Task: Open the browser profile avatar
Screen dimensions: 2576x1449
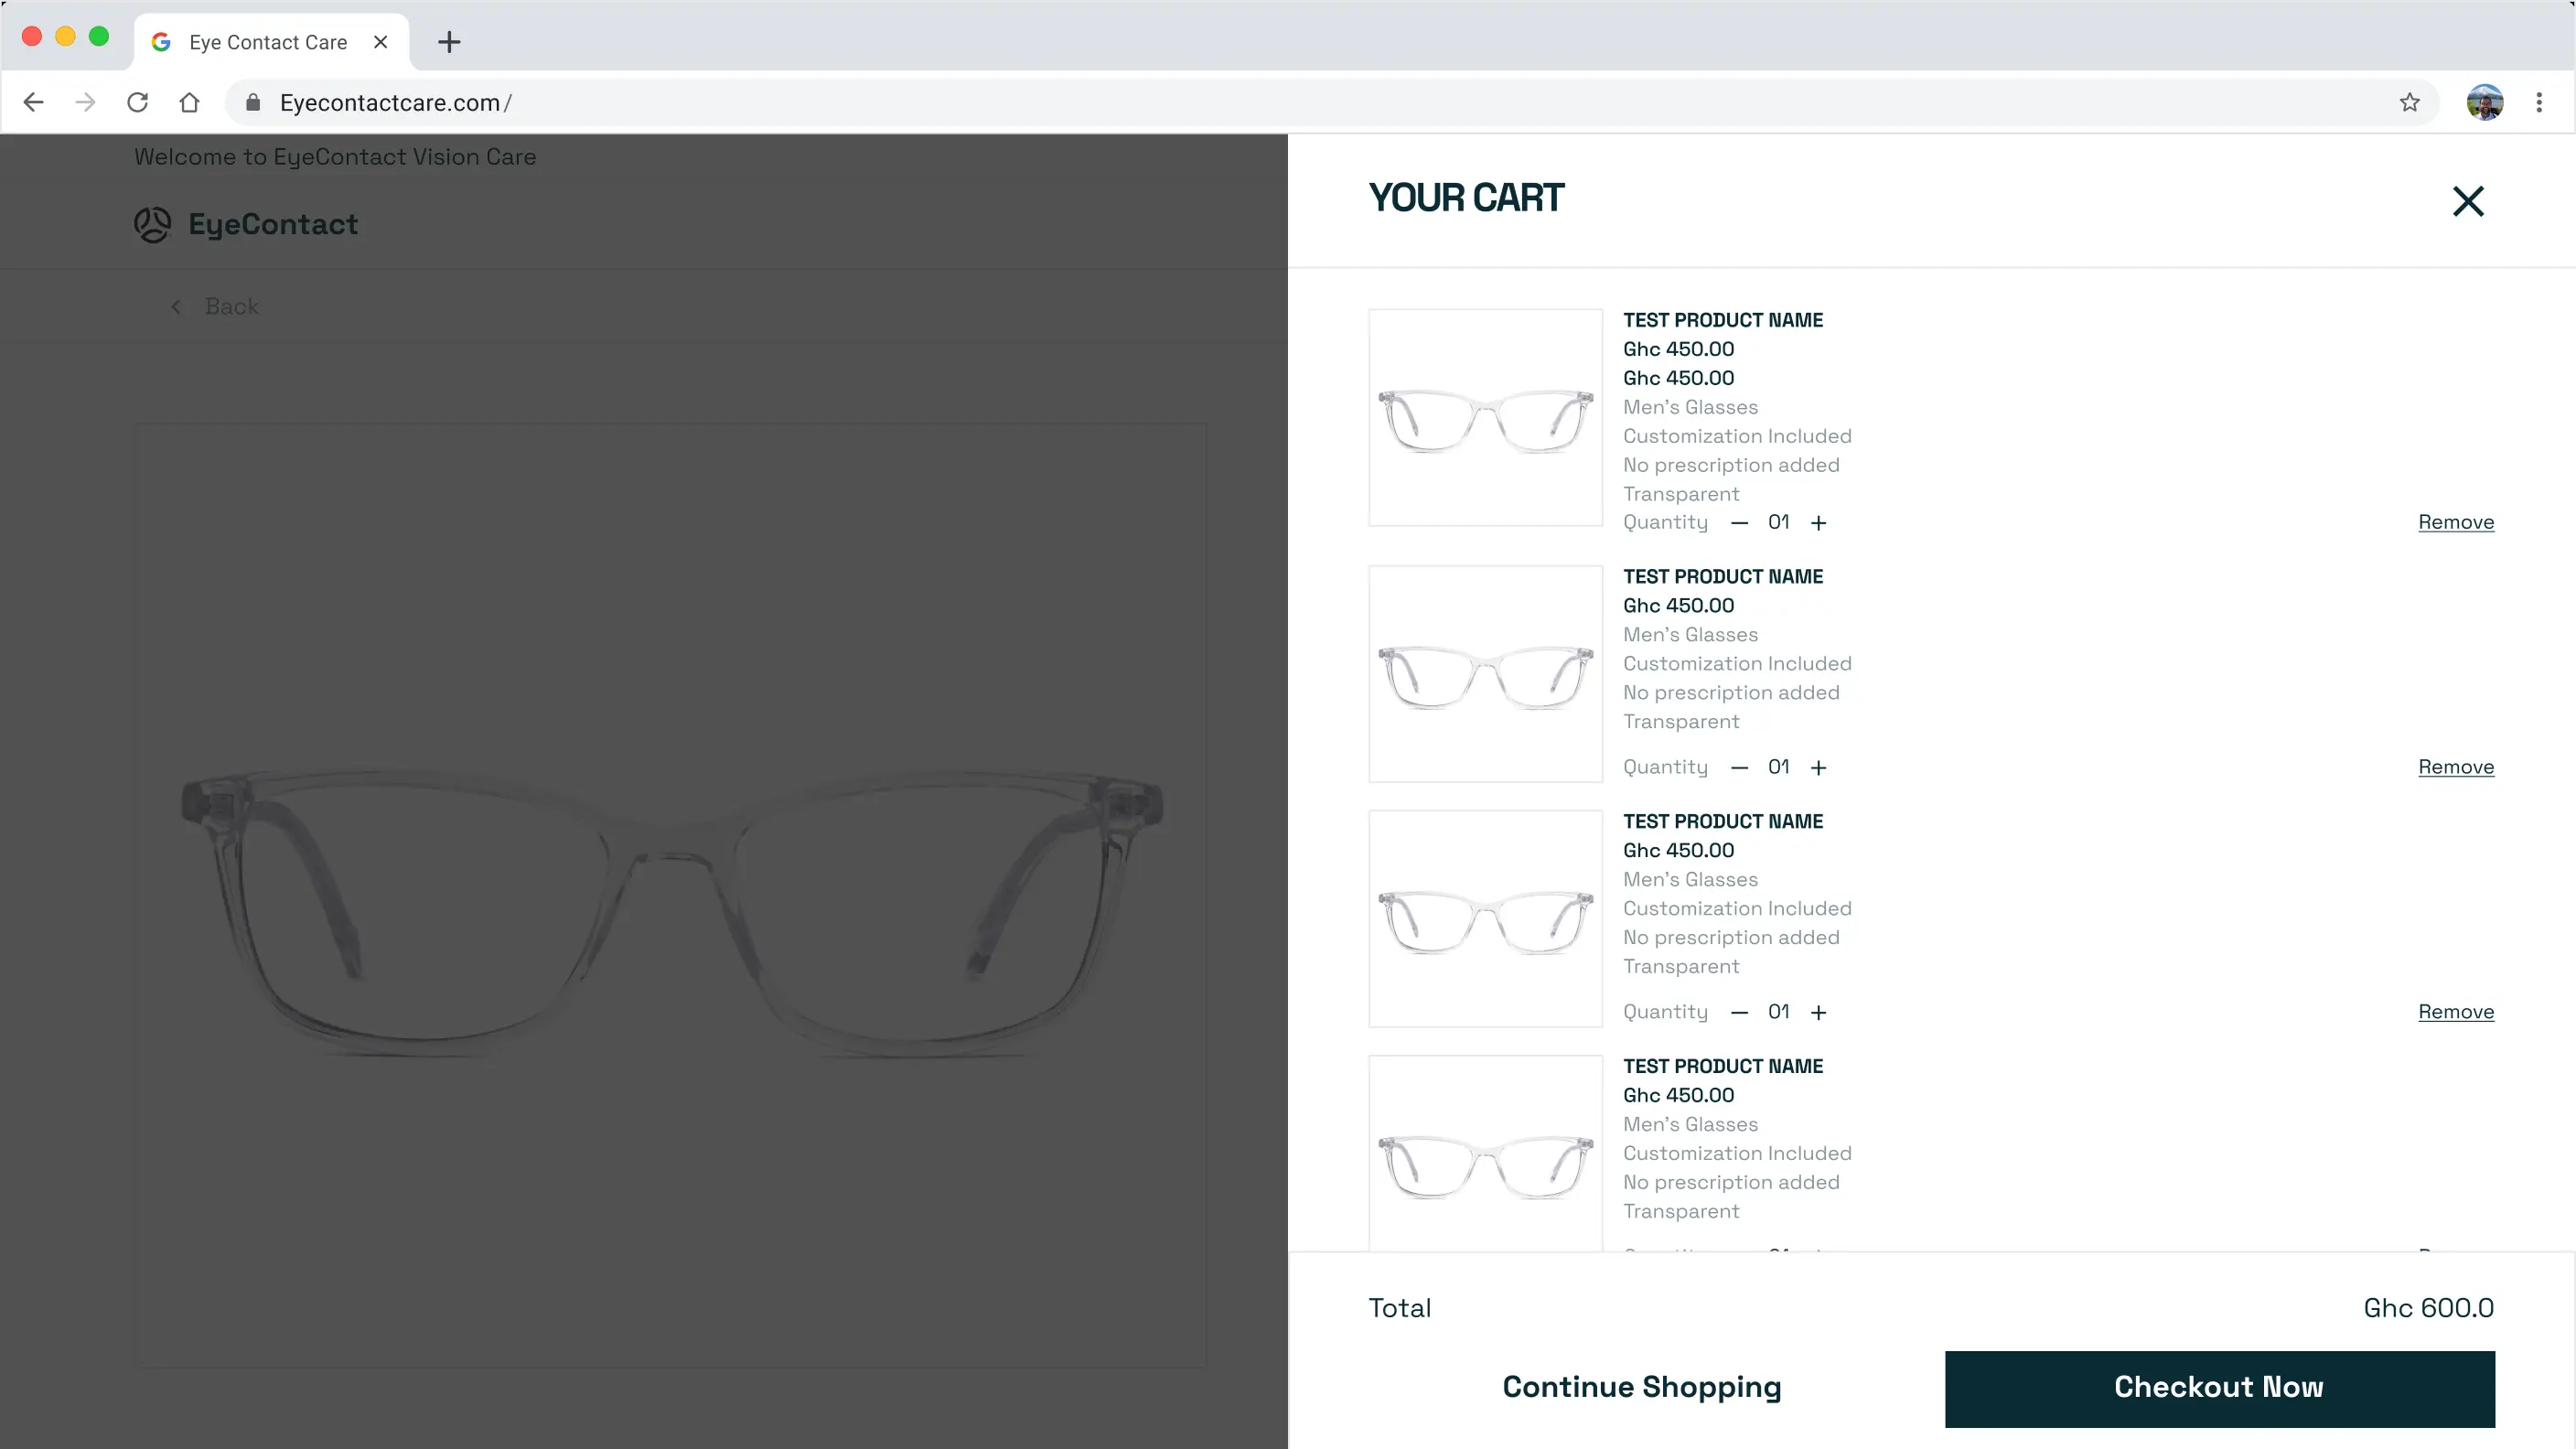Action: click(x=2485, y=102)
